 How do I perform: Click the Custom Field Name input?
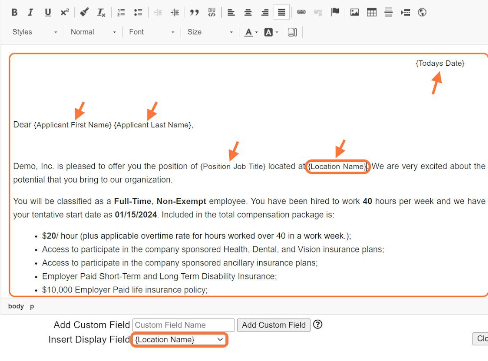point(184,325)
